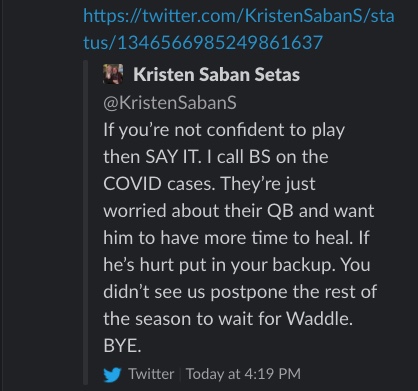Click the "Today at 4:19 PM" timestamp
418x391 pixels.
[x=243, y=374]
